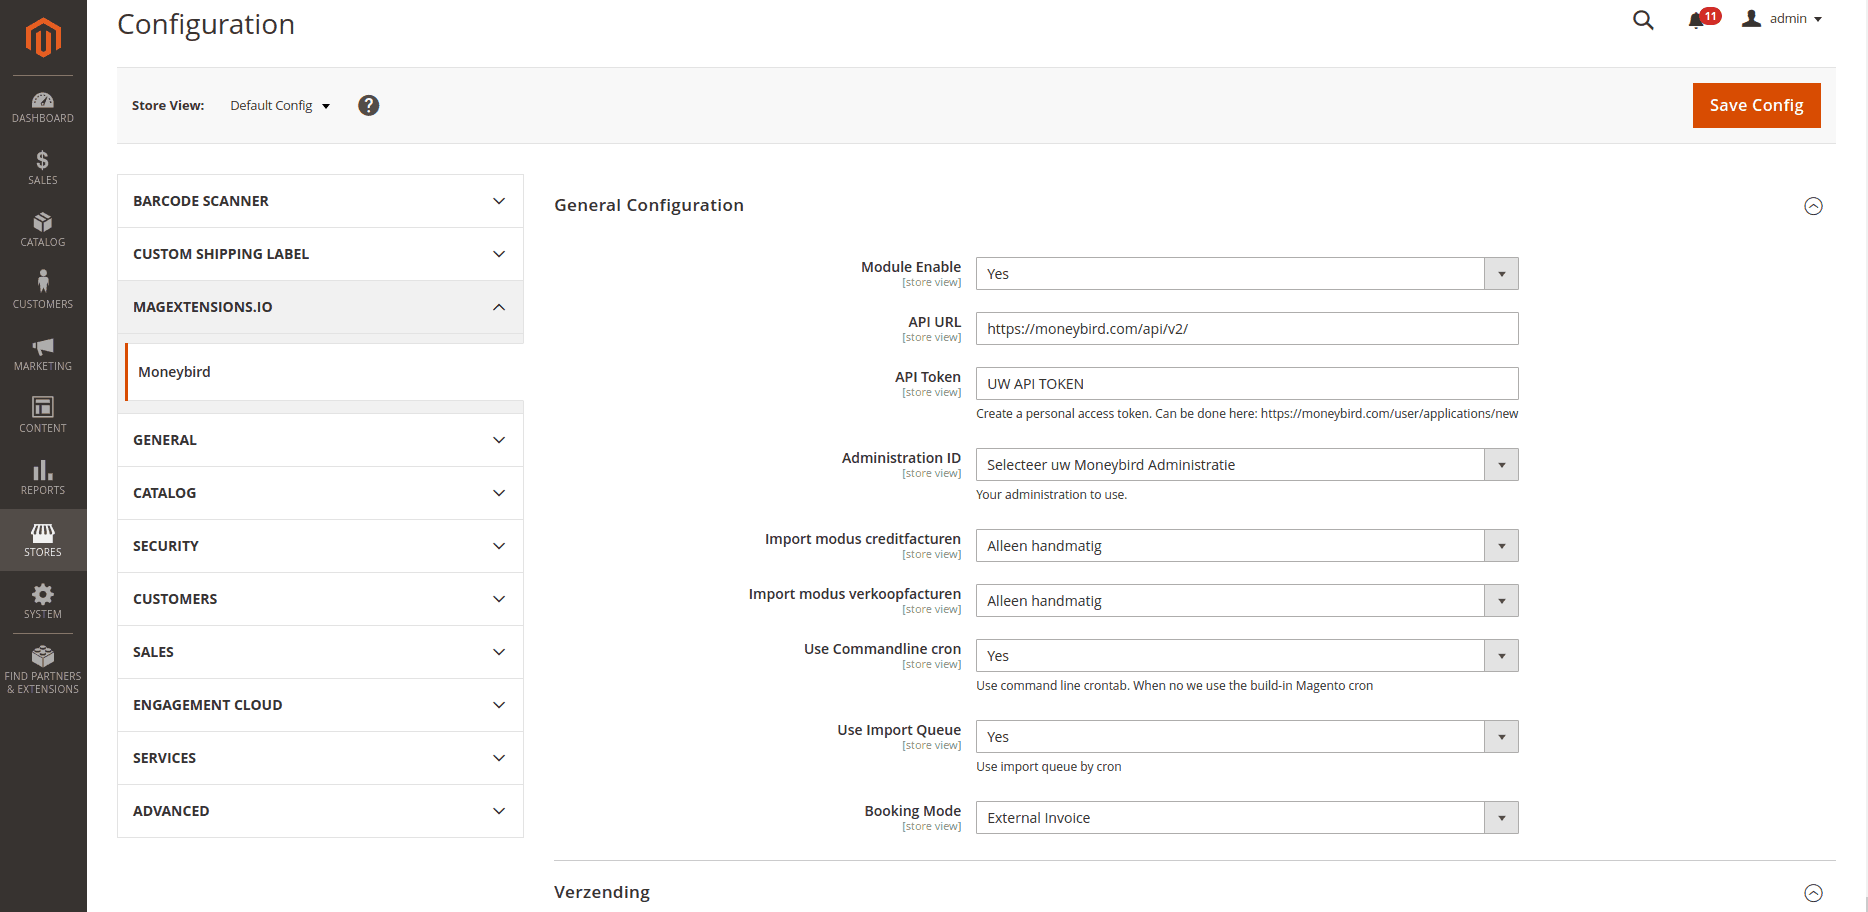The height and width of the screenshot is (912, 1868).
Task: Expand the Catalog config section
Action: coord(320,493)
